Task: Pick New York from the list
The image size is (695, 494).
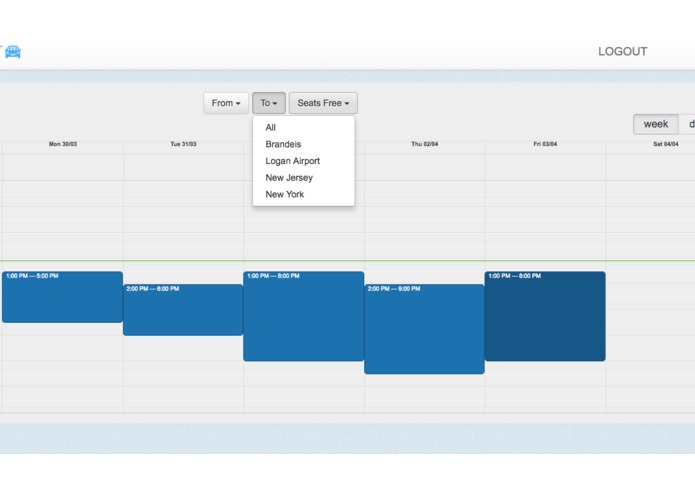Action: [304, 194]
